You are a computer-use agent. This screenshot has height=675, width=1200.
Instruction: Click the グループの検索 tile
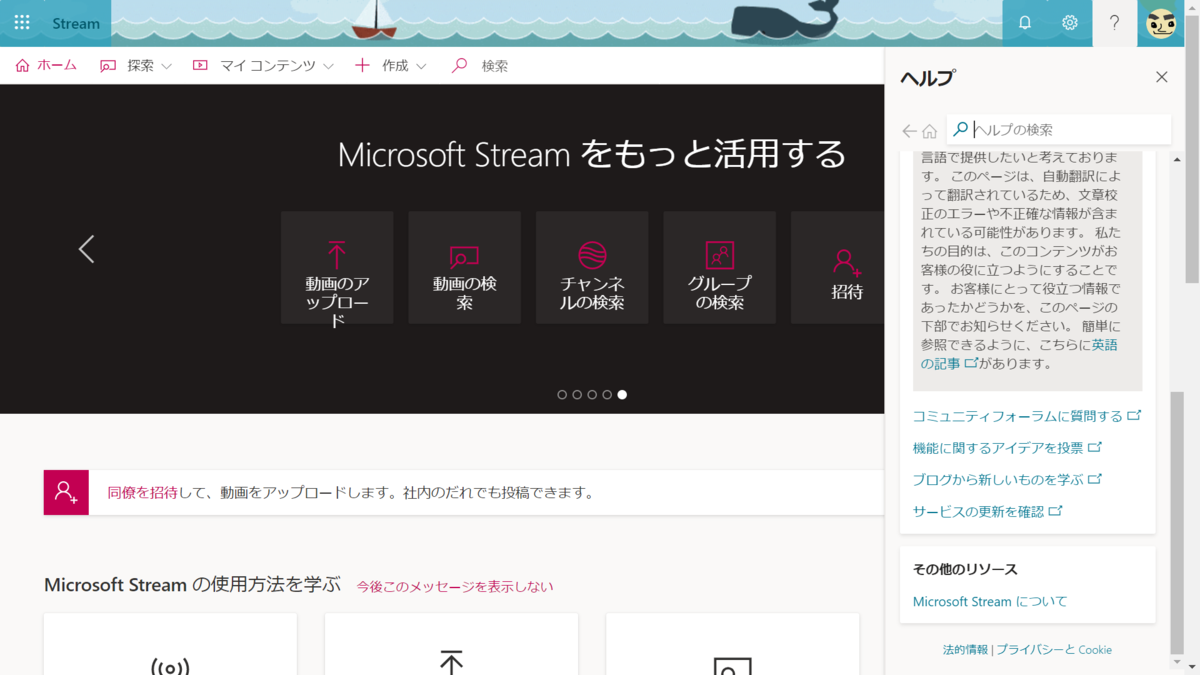[720, 267]
